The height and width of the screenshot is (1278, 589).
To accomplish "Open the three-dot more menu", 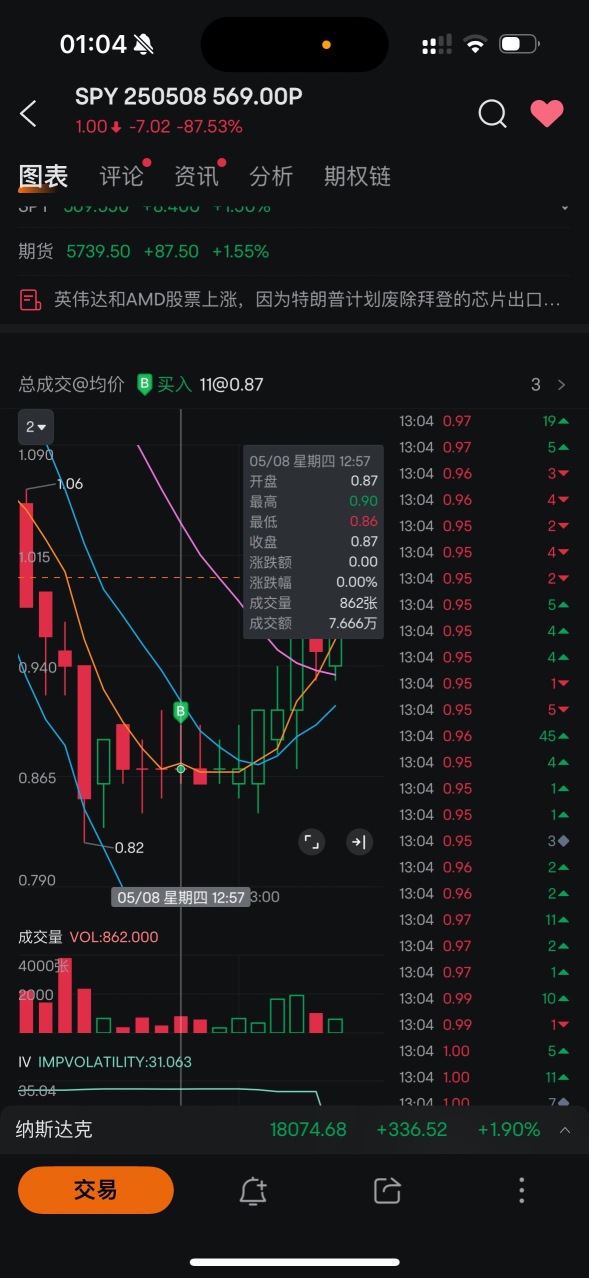I will click(x=521, y=1190).
